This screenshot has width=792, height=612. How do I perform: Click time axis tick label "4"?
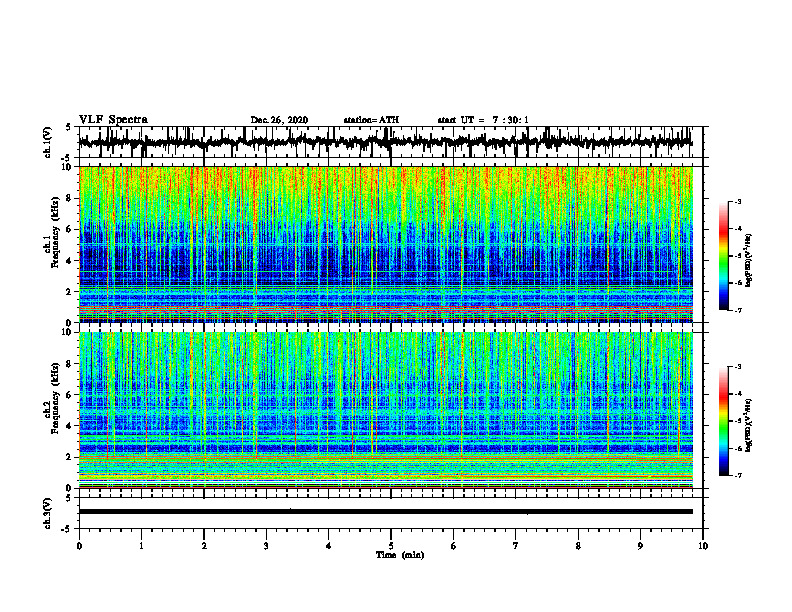[328, 546]
